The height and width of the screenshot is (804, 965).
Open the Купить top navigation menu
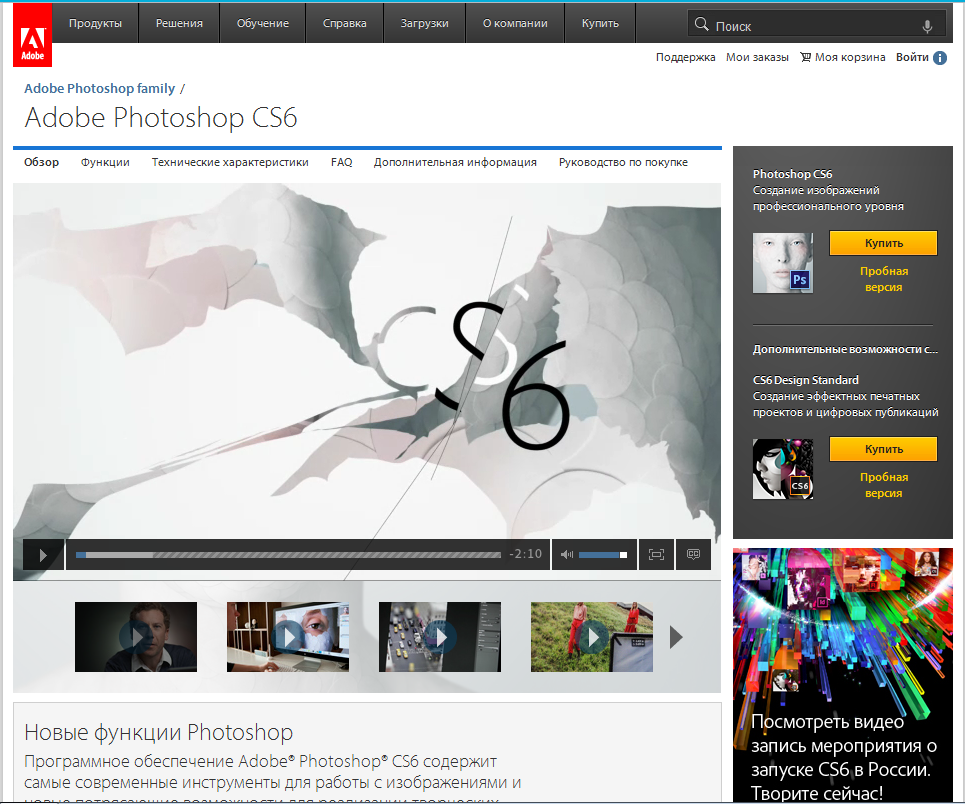[600, 23]
